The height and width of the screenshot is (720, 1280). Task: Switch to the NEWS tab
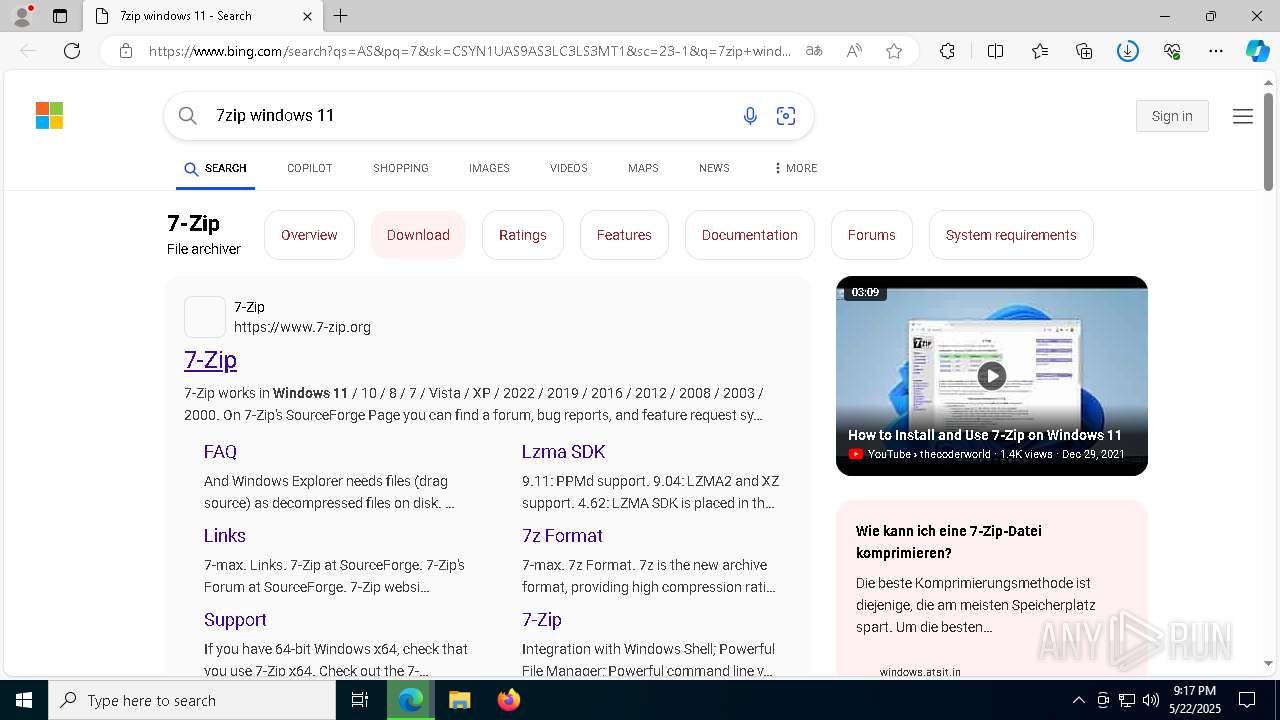(x=714, y=168)
